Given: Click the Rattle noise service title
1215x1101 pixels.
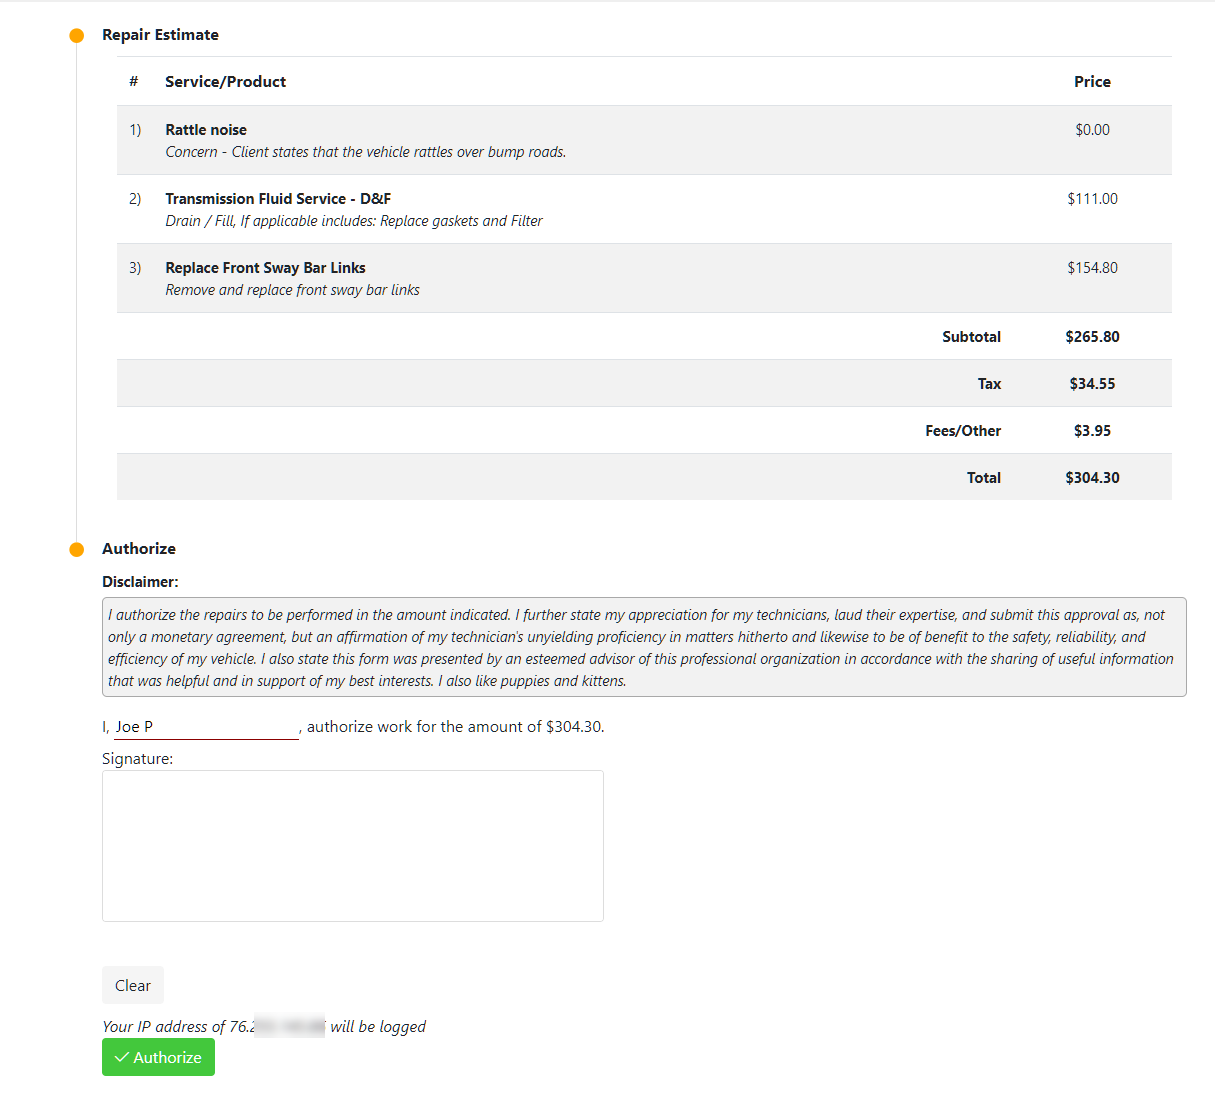Looking at the screenshot, I should [x=206, y=130].
